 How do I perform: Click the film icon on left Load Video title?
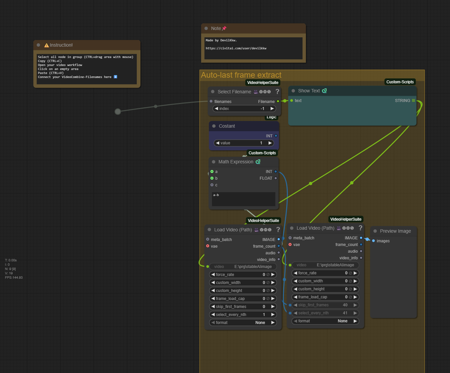(x=256, y=230)
